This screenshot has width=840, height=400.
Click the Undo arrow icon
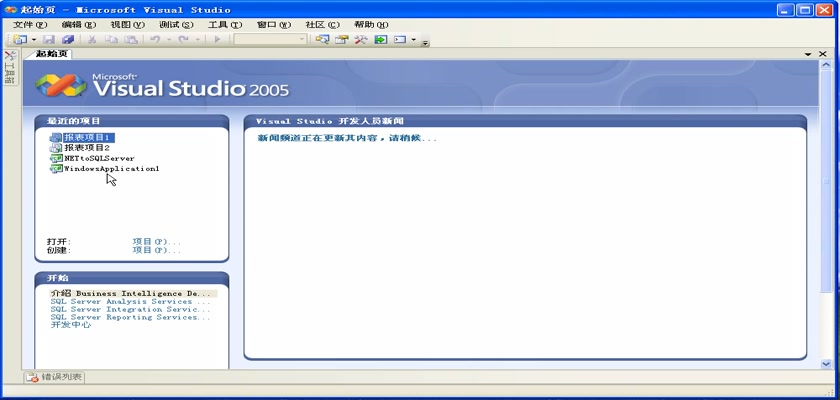155,40
